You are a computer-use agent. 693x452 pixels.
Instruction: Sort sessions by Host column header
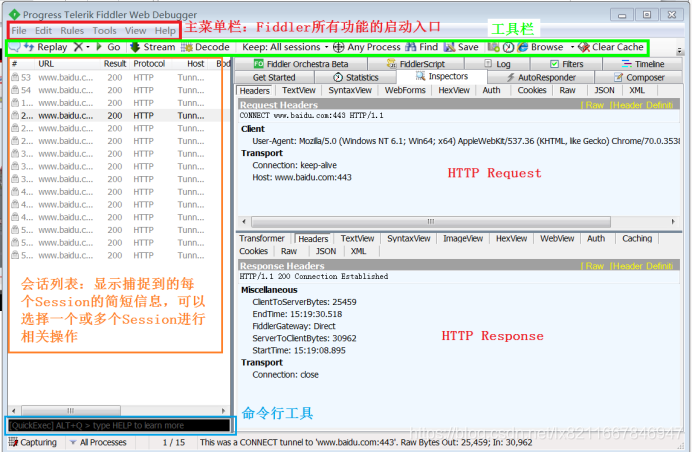click(195, 64)
